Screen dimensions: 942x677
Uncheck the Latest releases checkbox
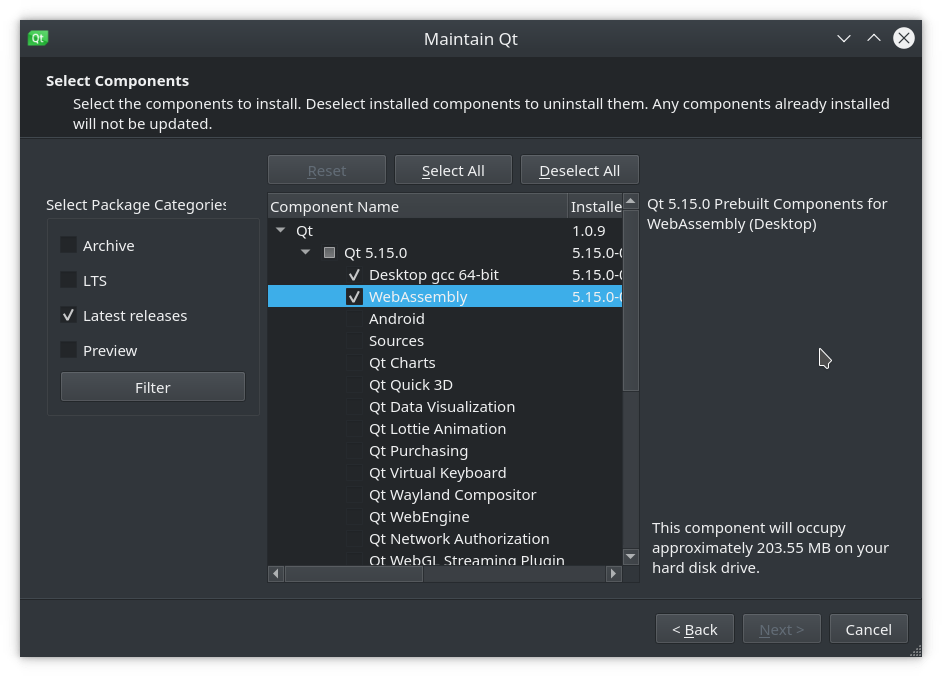[68, 315]
